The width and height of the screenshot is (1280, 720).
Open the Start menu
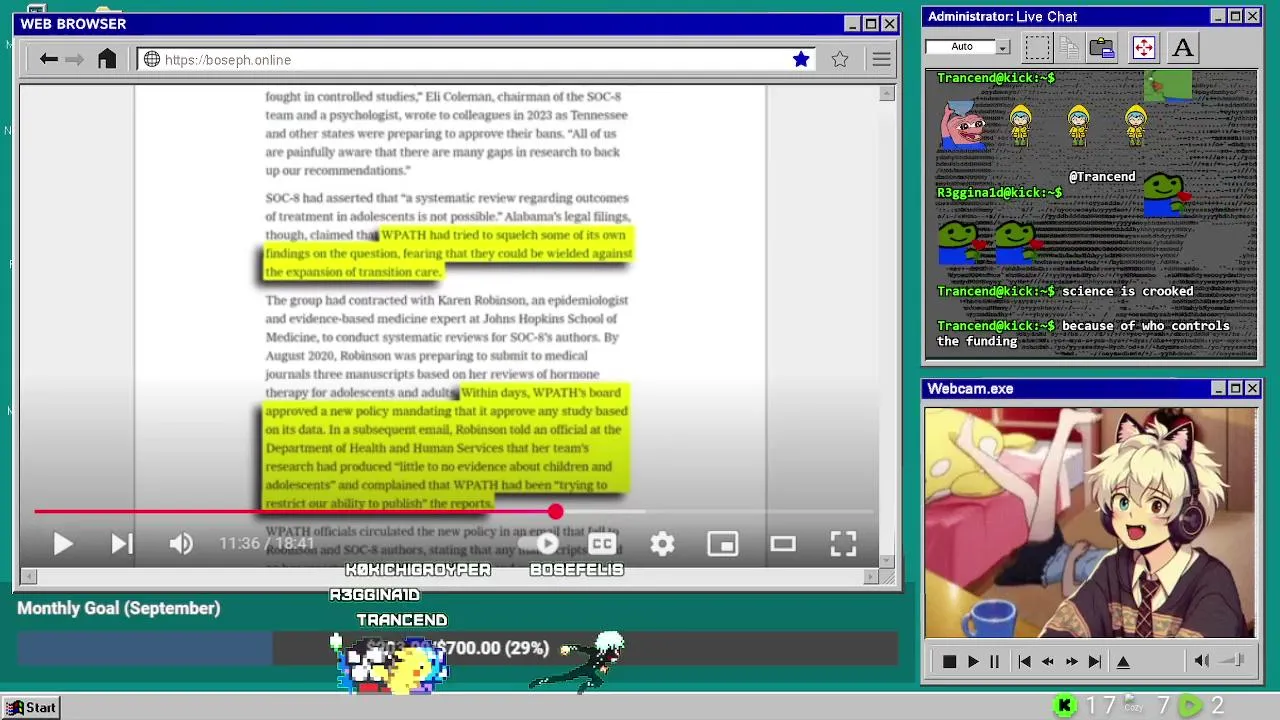(x=31, y=707)
